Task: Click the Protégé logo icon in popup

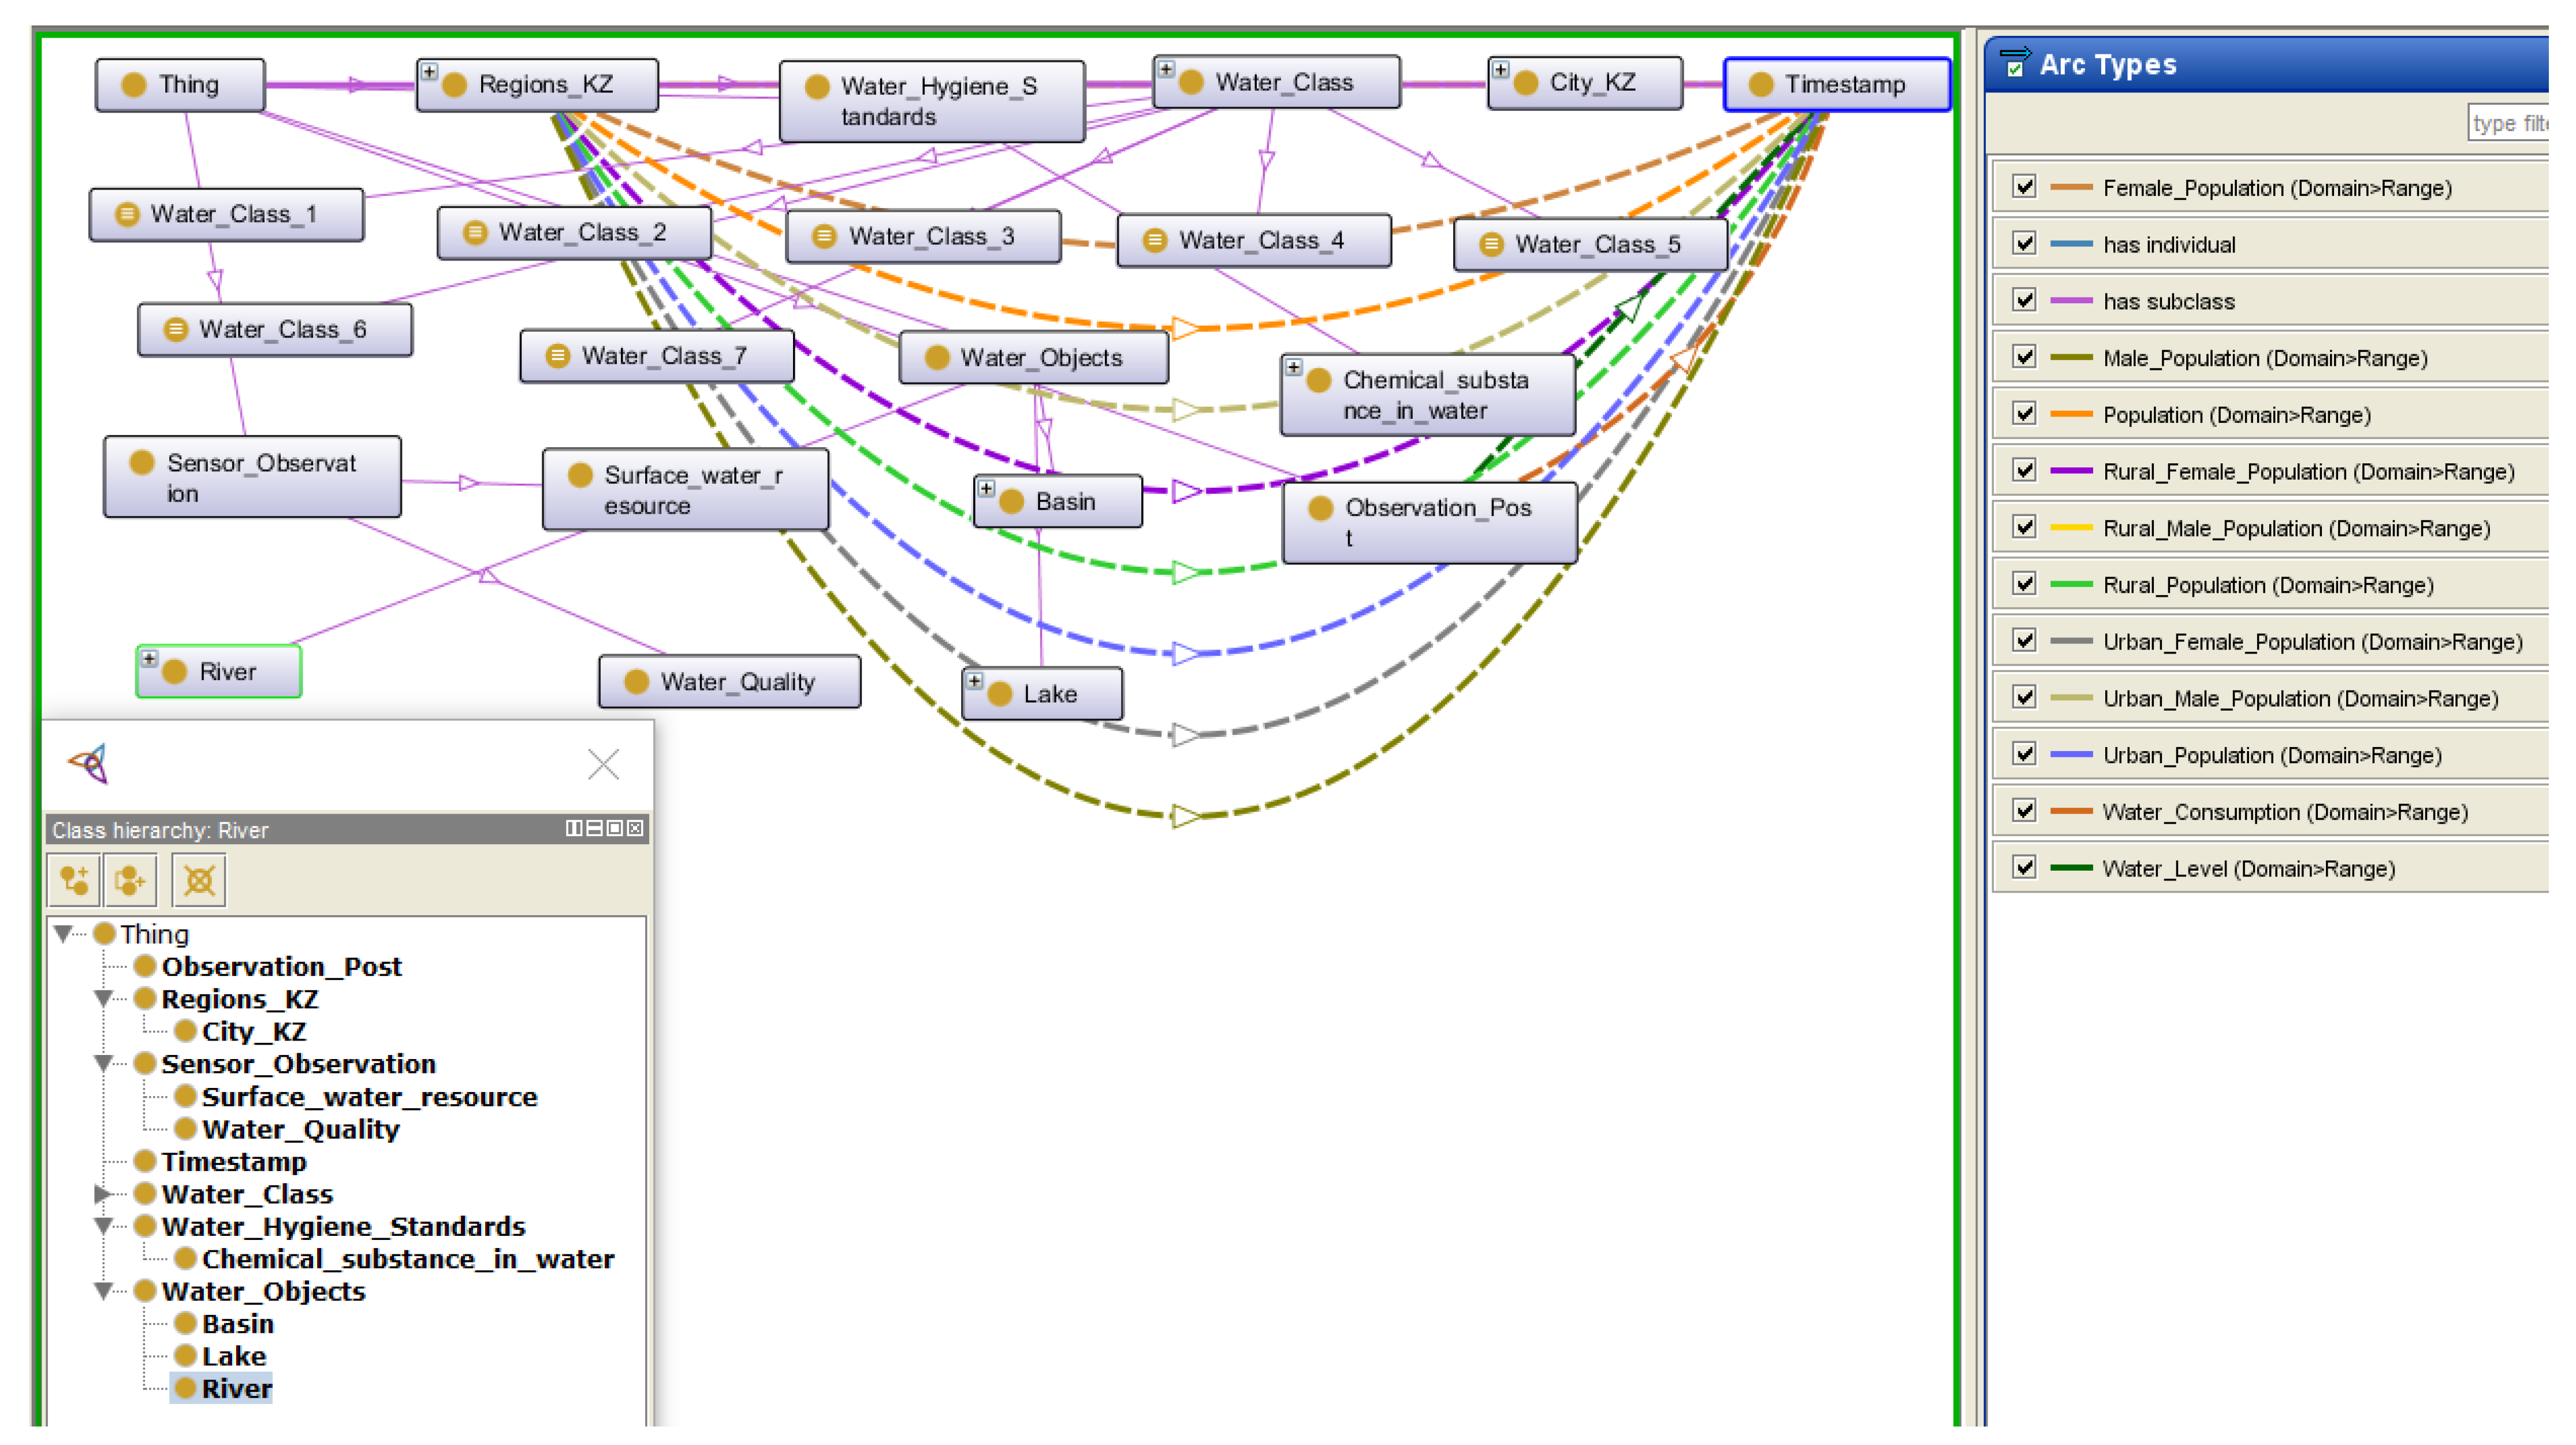Action: point(90,765)
